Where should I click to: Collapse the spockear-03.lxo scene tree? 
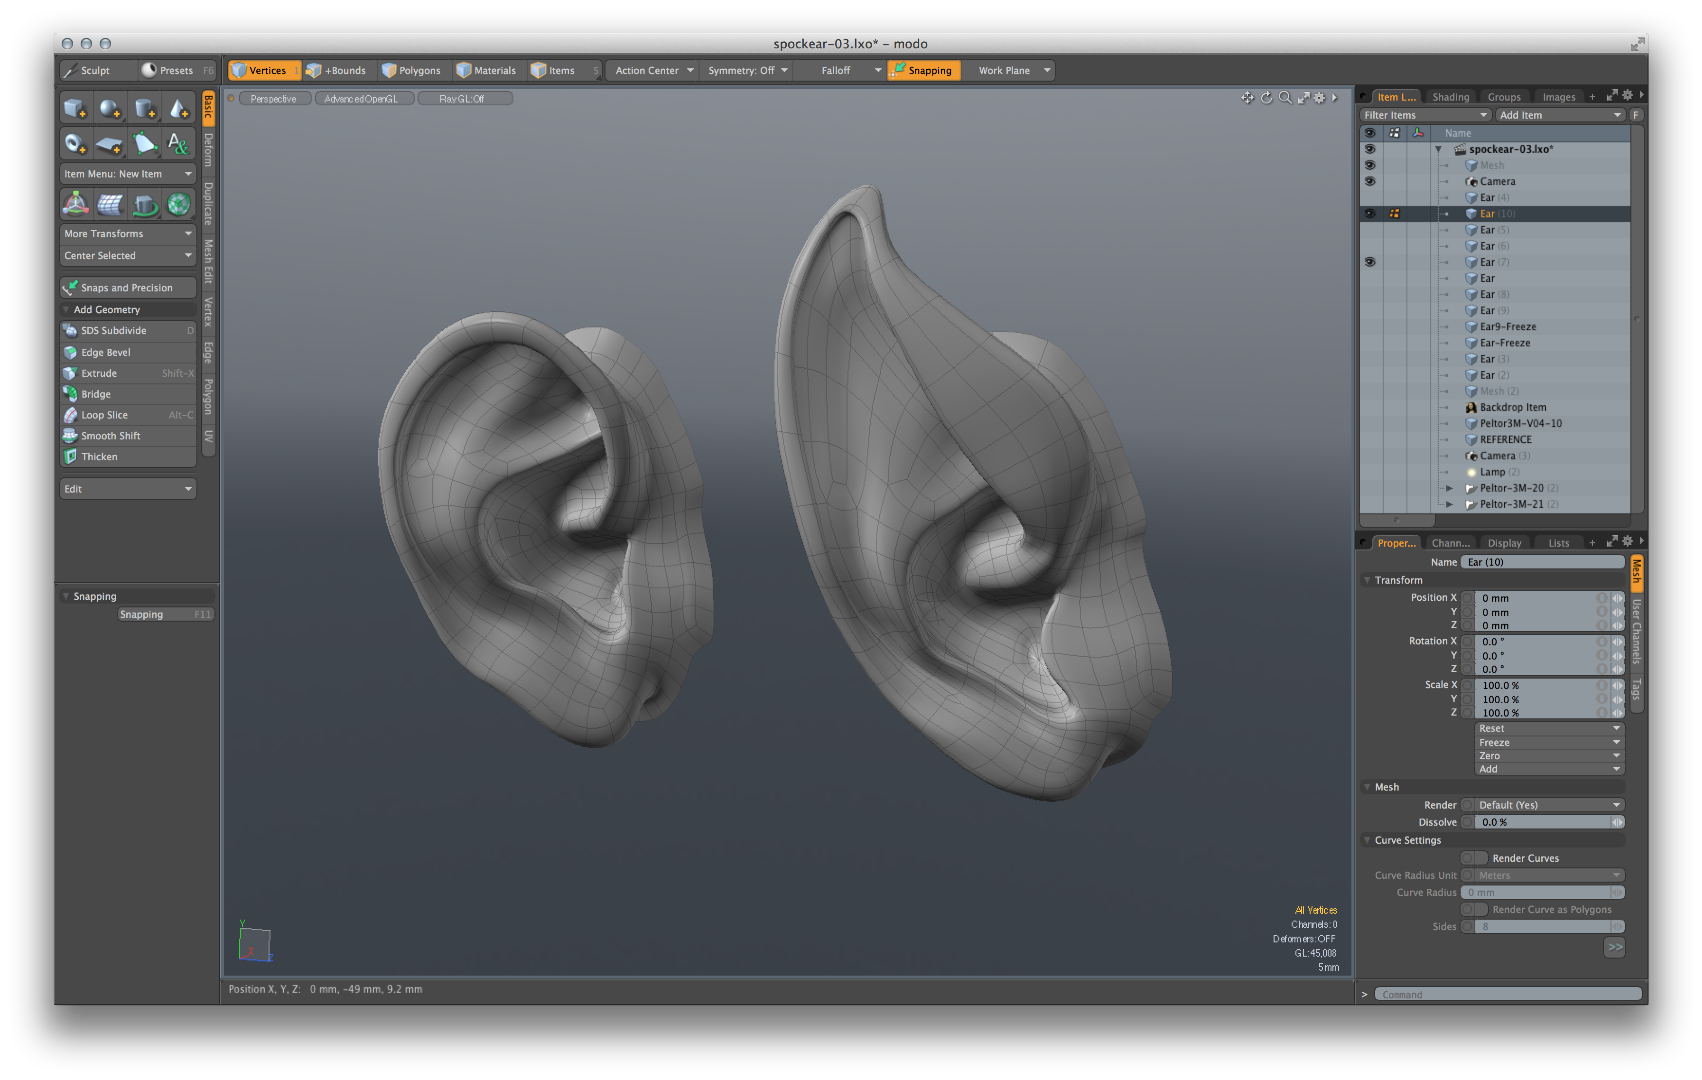pos(1438,149)
